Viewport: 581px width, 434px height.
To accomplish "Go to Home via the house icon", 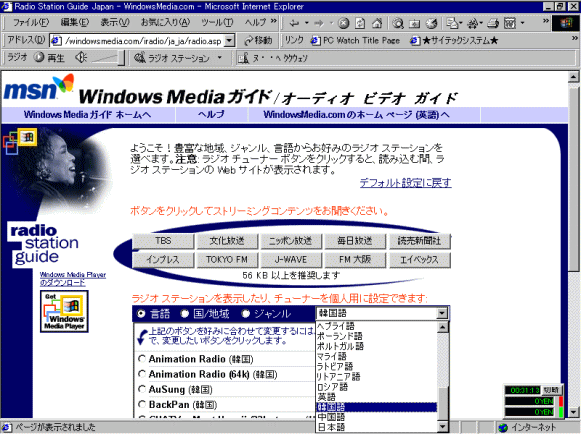I will tap(377, 23).
